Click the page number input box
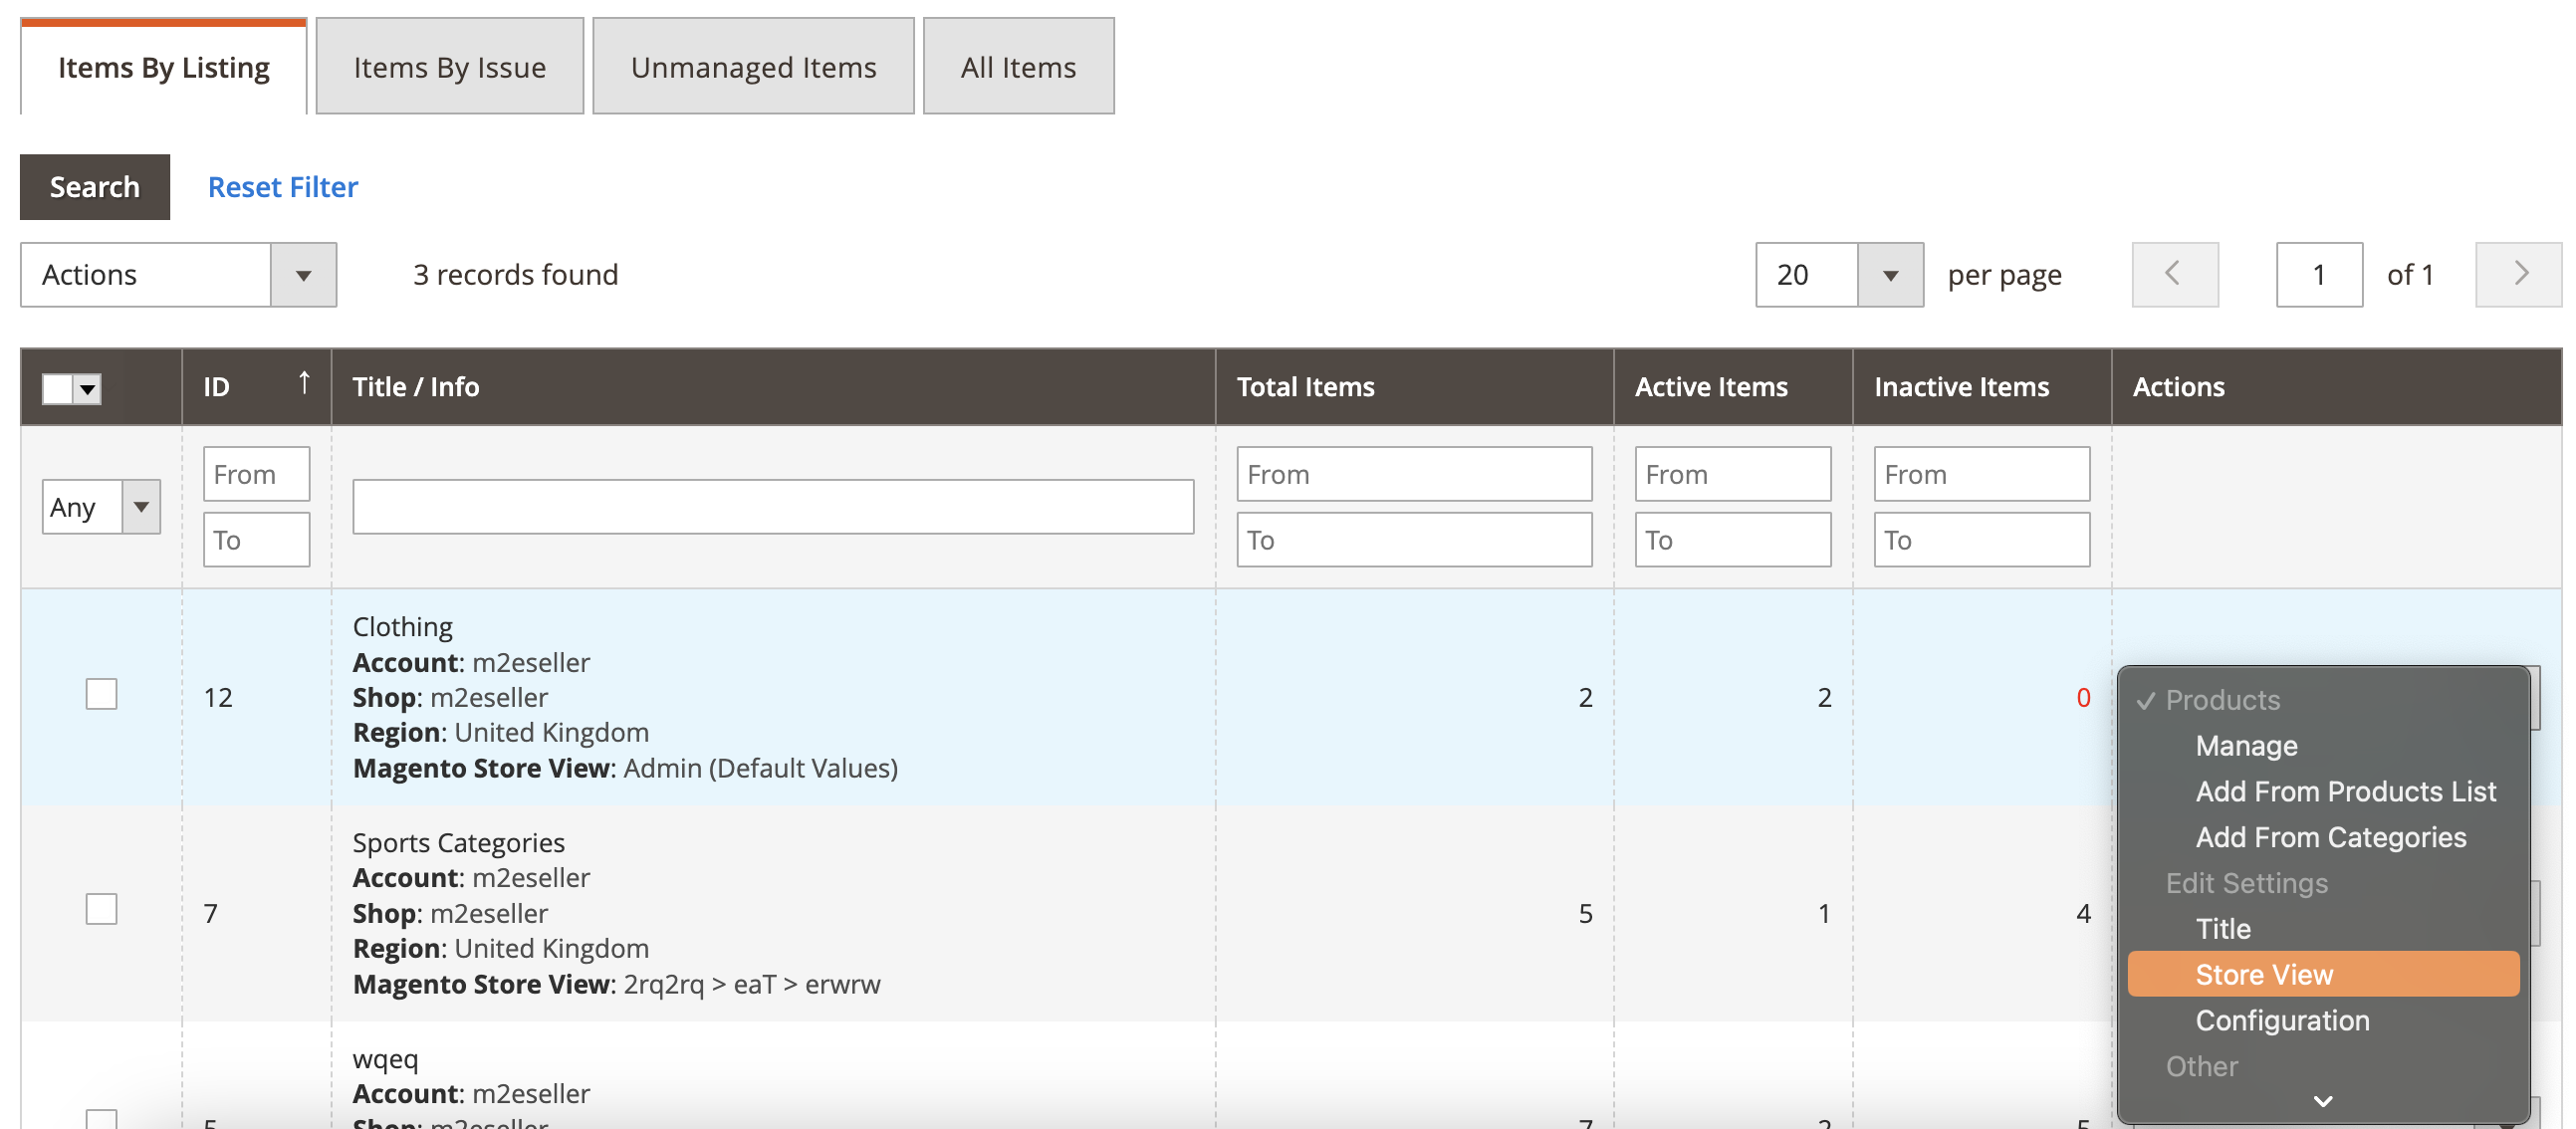This screenshot has height=1129, width=2576. tap(2318, 274)
